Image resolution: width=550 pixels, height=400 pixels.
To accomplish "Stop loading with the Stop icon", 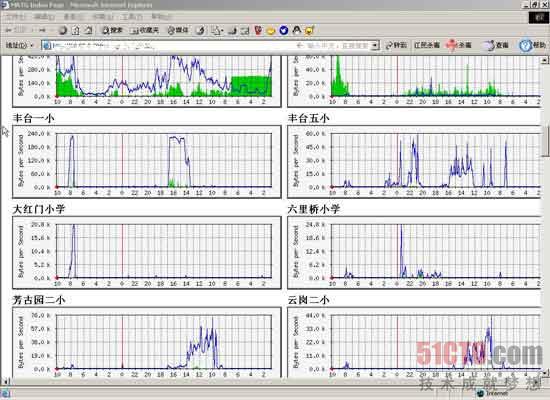I will coord(63,31).
